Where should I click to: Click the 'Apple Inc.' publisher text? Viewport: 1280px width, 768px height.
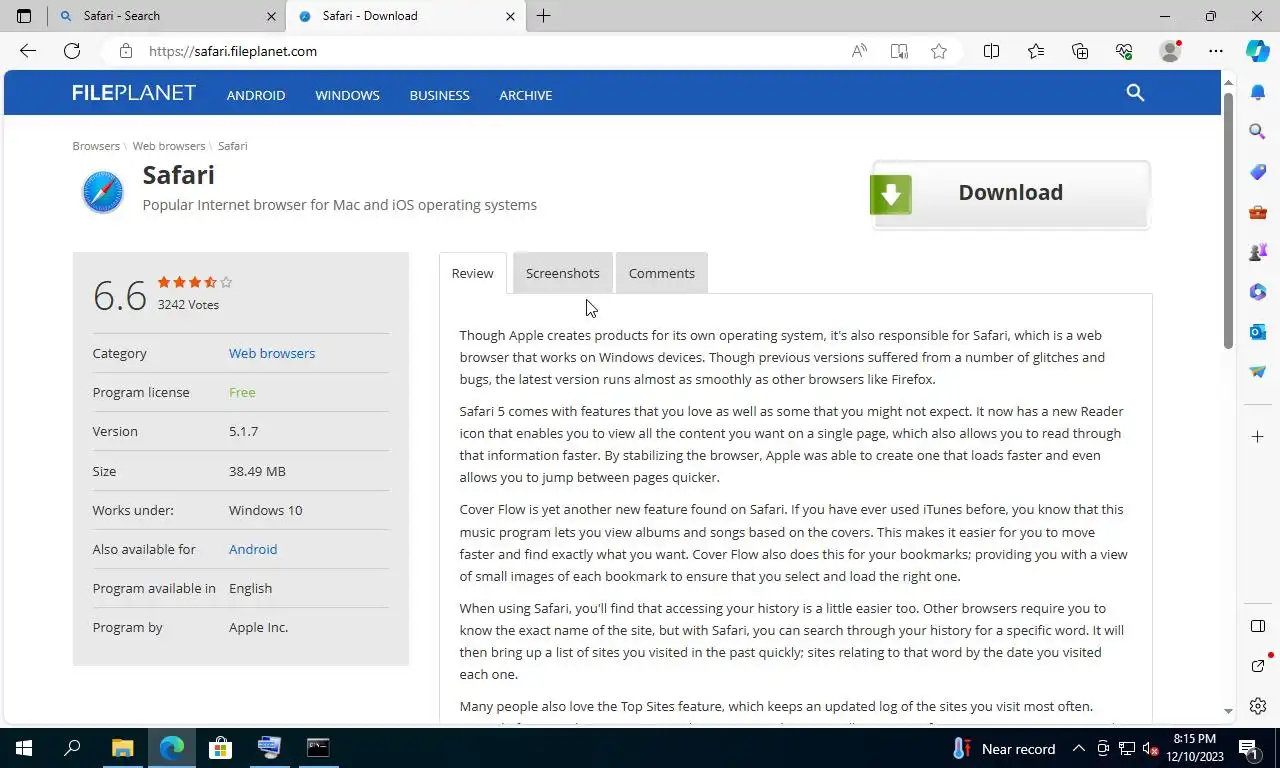tap(258, 627)
